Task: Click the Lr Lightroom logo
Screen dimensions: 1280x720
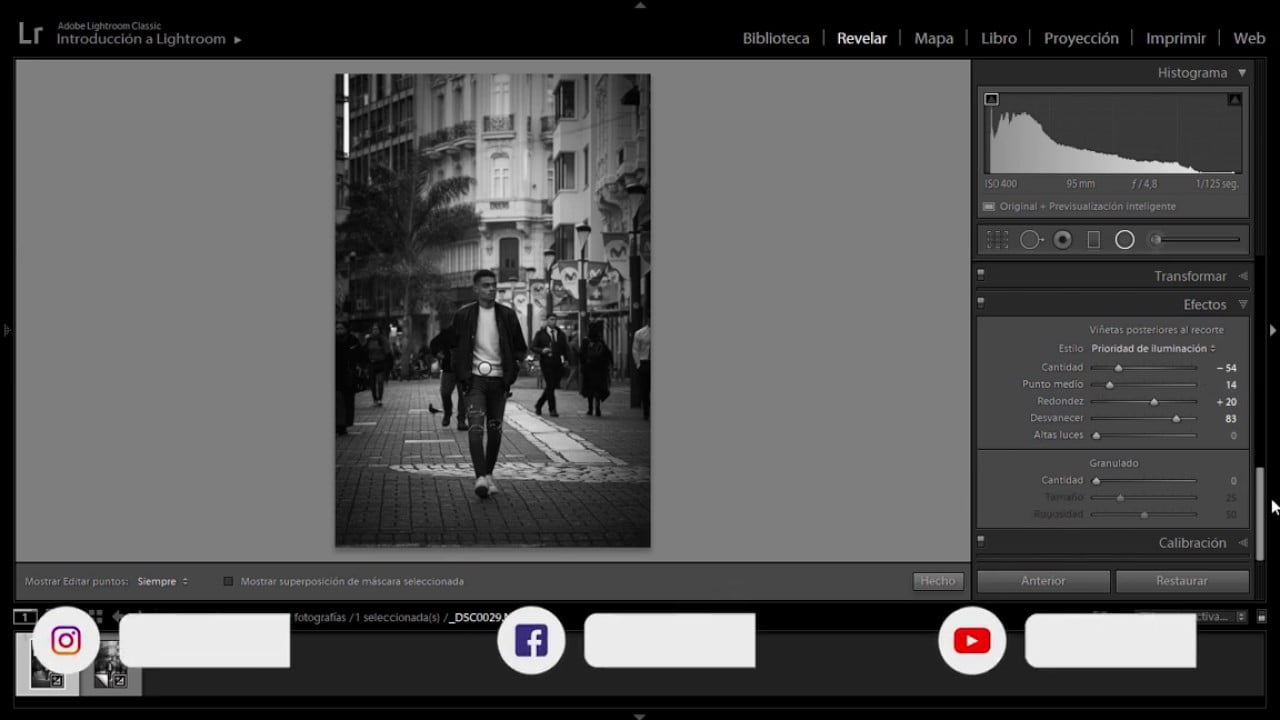Action: click(30, 33)
